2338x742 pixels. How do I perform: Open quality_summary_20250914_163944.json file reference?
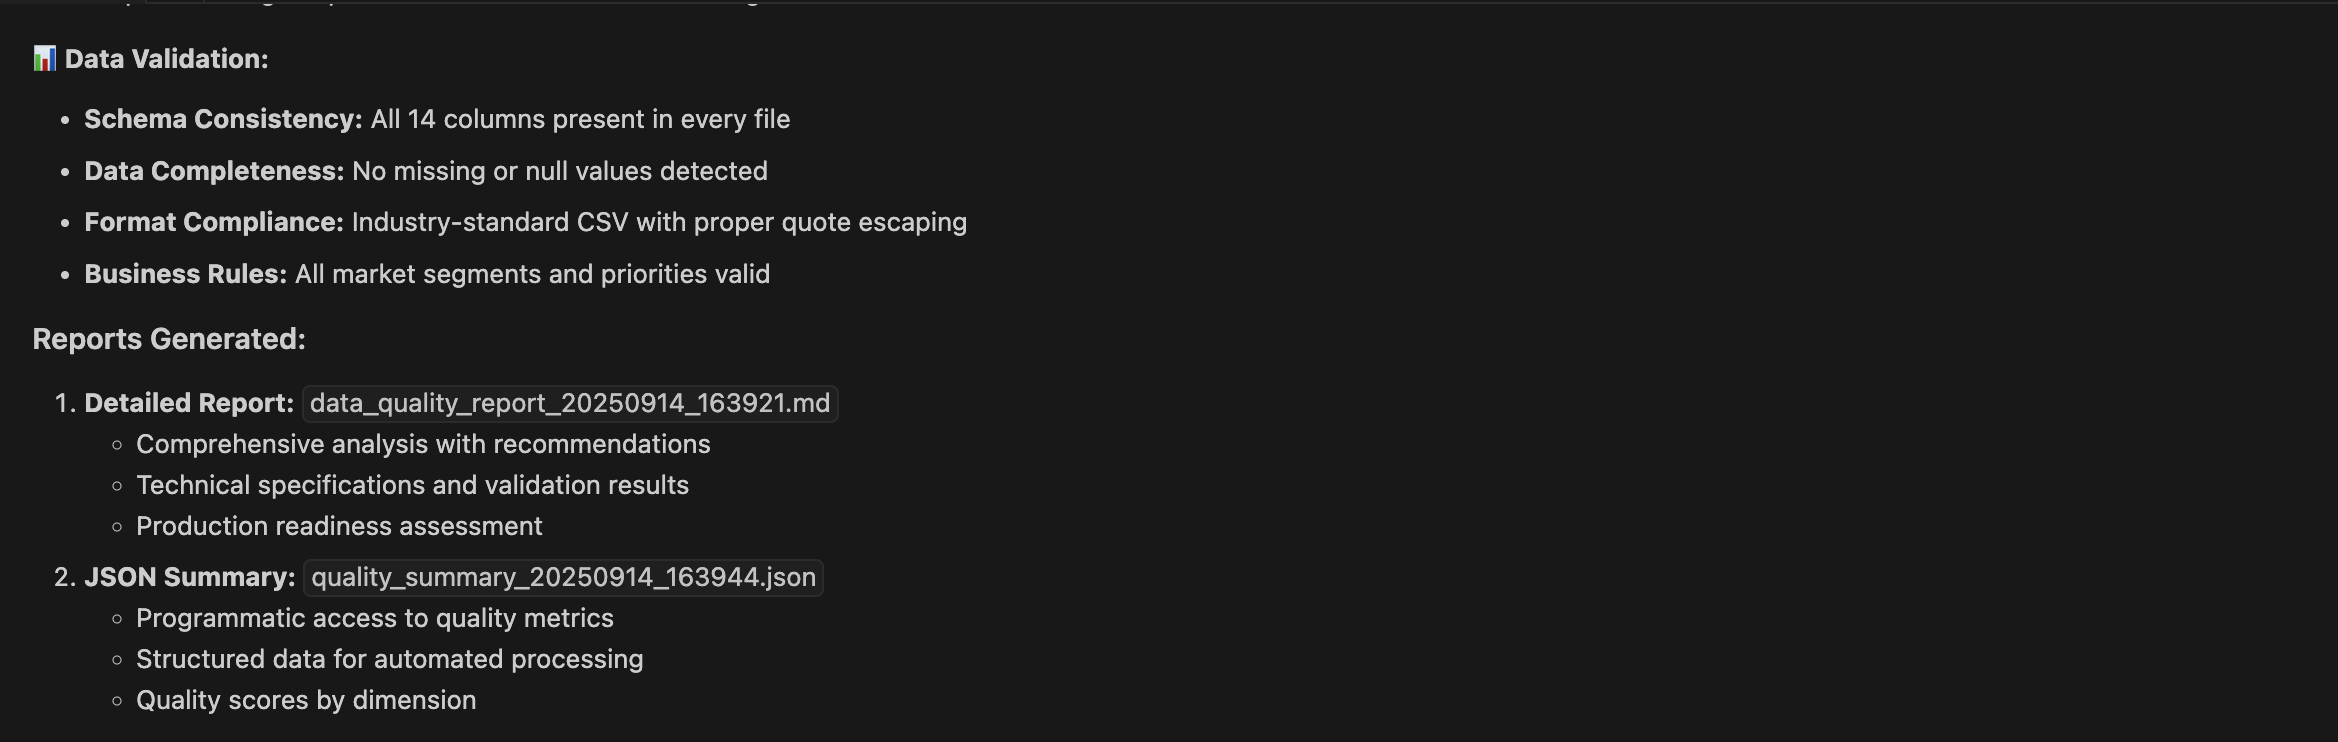[563, 577]
